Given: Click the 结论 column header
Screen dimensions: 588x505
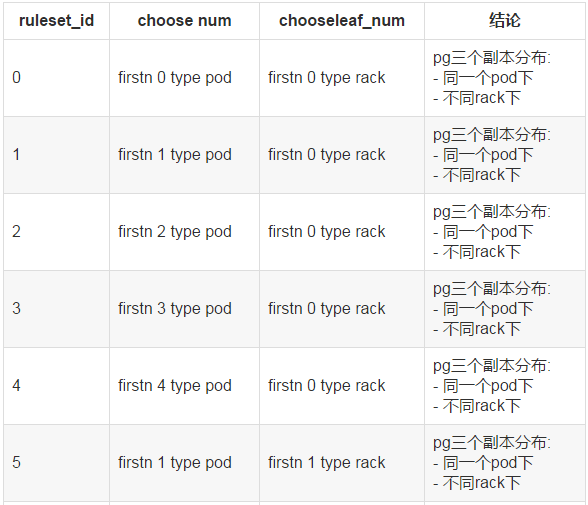Looking at the screenshot, I should pos(505,21).
